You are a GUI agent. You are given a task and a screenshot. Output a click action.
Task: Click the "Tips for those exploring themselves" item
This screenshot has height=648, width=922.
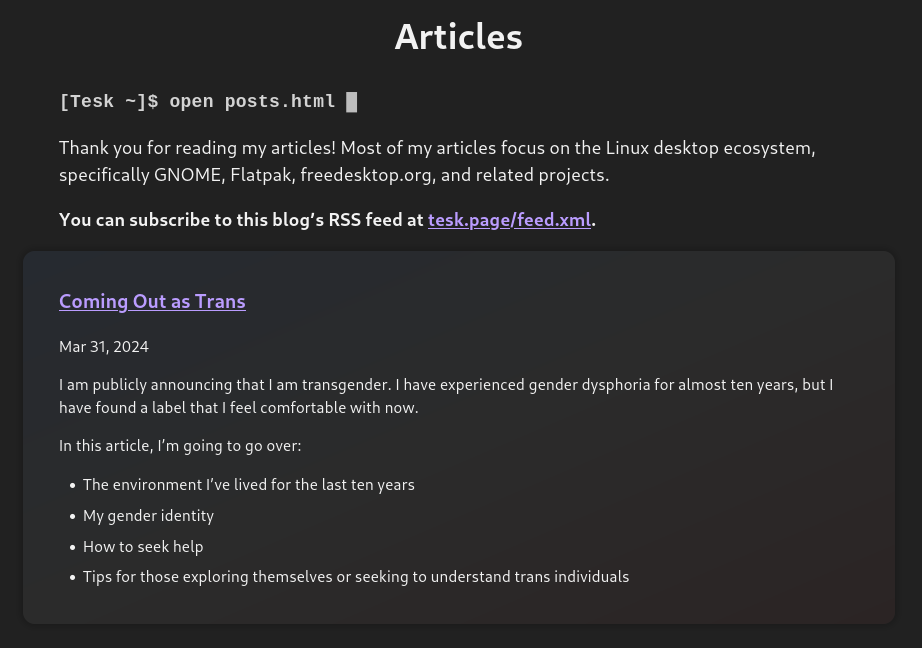[355, 577]
